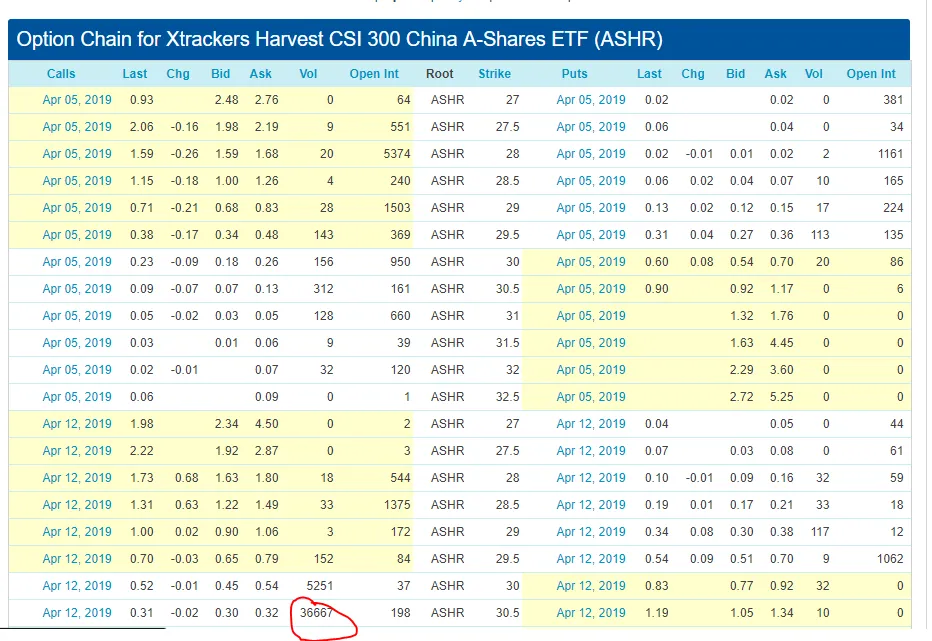Viewport: 932px width, 641px height.
Task: Select the 36667 call volume cell
Action: pyautogui.click(x=316, y=613)
